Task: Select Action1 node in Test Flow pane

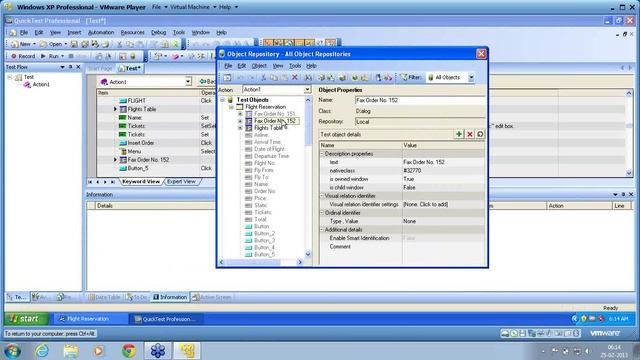Action: tap(41, 84)
